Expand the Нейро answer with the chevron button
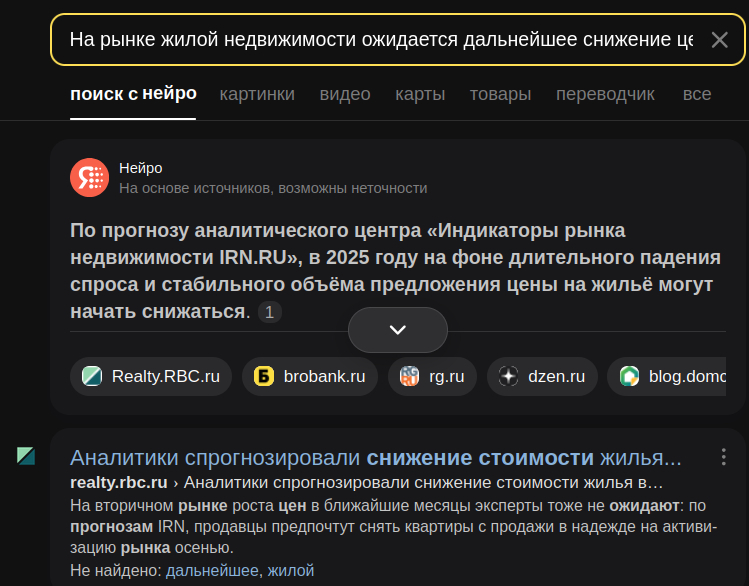Screen dimensions: 749x586 397,330
